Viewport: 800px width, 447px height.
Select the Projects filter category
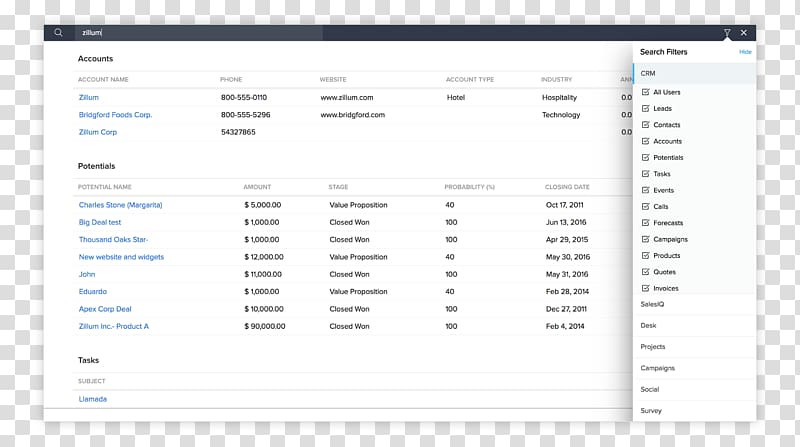(x=694, y=347)
